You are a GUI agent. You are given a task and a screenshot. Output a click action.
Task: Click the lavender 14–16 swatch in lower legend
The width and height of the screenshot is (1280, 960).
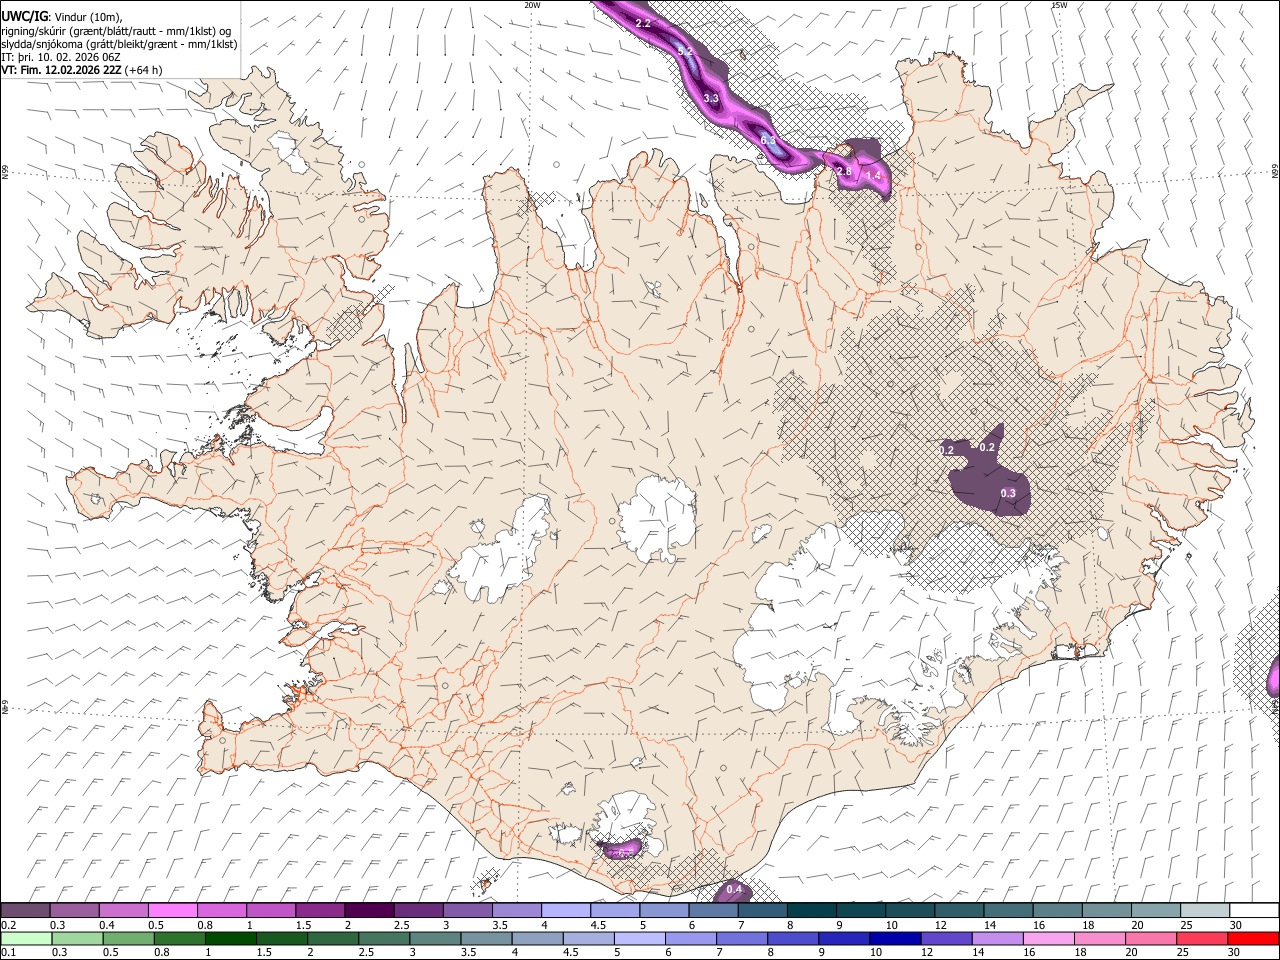click(998, 938)
